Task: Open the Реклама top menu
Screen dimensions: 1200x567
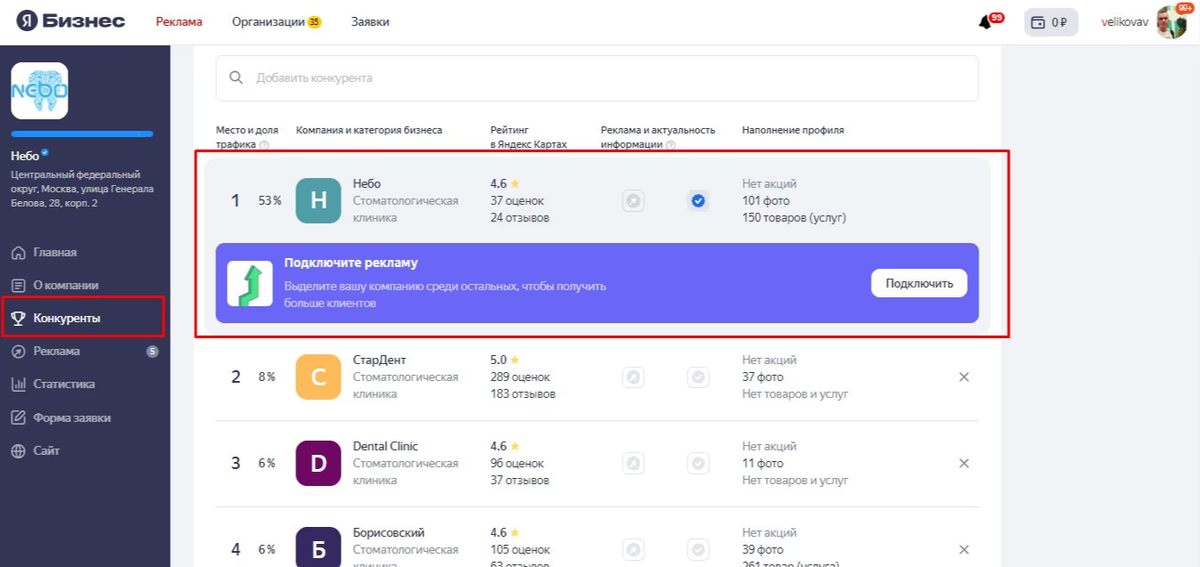Action: click(x=179, y=22)
